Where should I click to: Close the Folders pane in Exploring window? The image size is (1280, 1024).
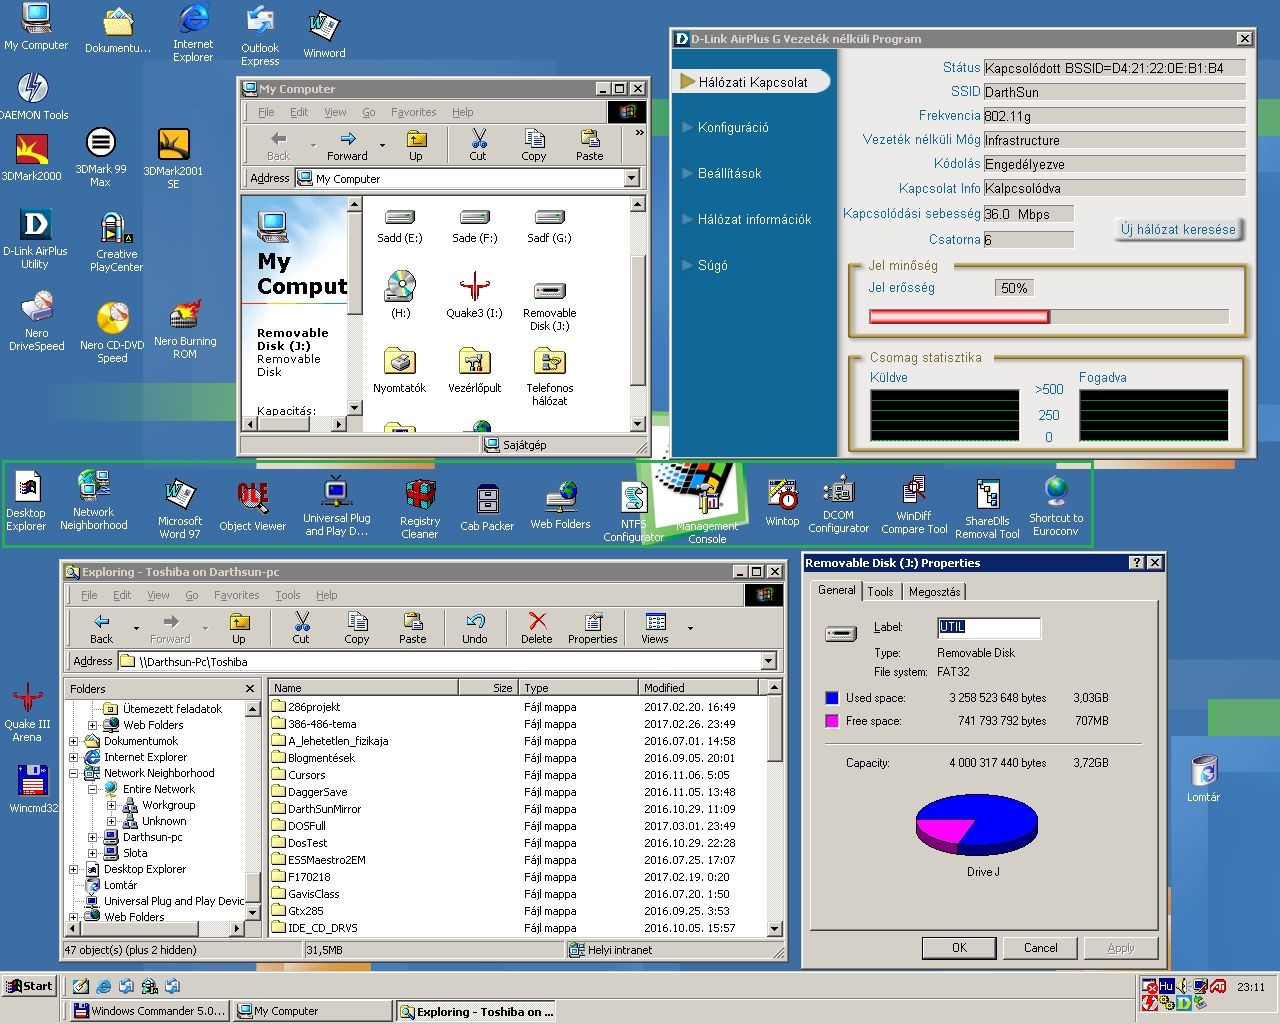point(250,689)
